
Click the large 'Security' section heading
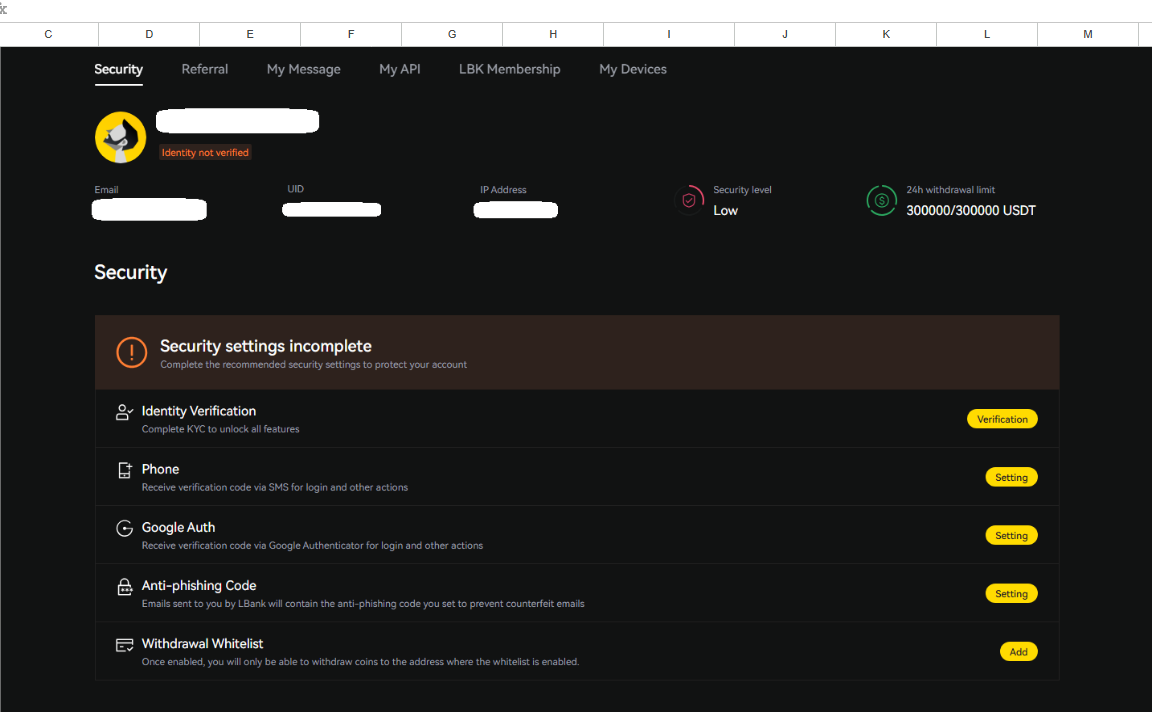pos(131,273)
